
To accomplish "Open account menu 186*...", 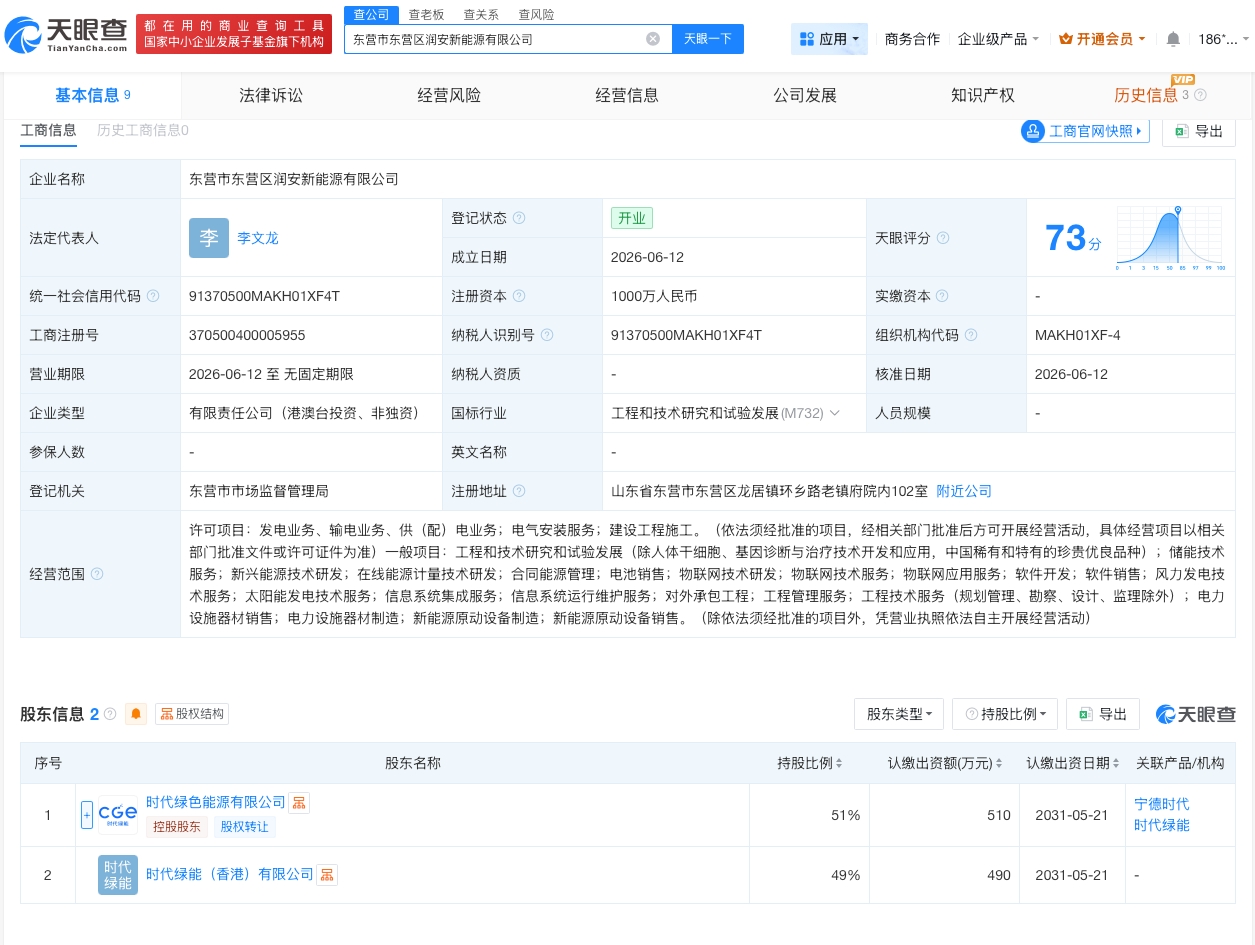I will pos(1223,39).
